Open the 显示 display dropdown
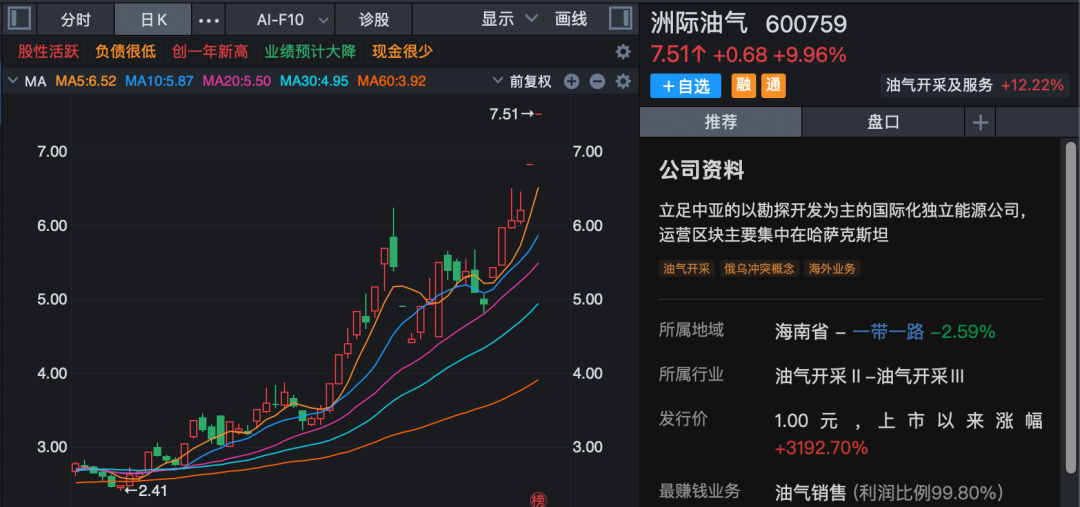This screenshot has height=507, width=1080. [509, 19]
